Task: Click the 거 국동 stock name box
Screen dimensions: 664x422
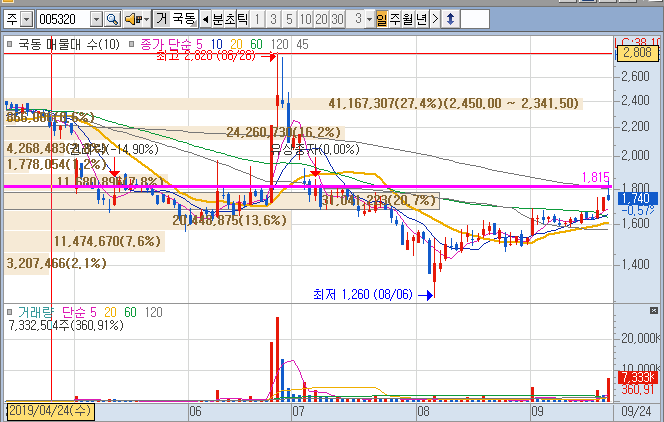Action: 175,19
